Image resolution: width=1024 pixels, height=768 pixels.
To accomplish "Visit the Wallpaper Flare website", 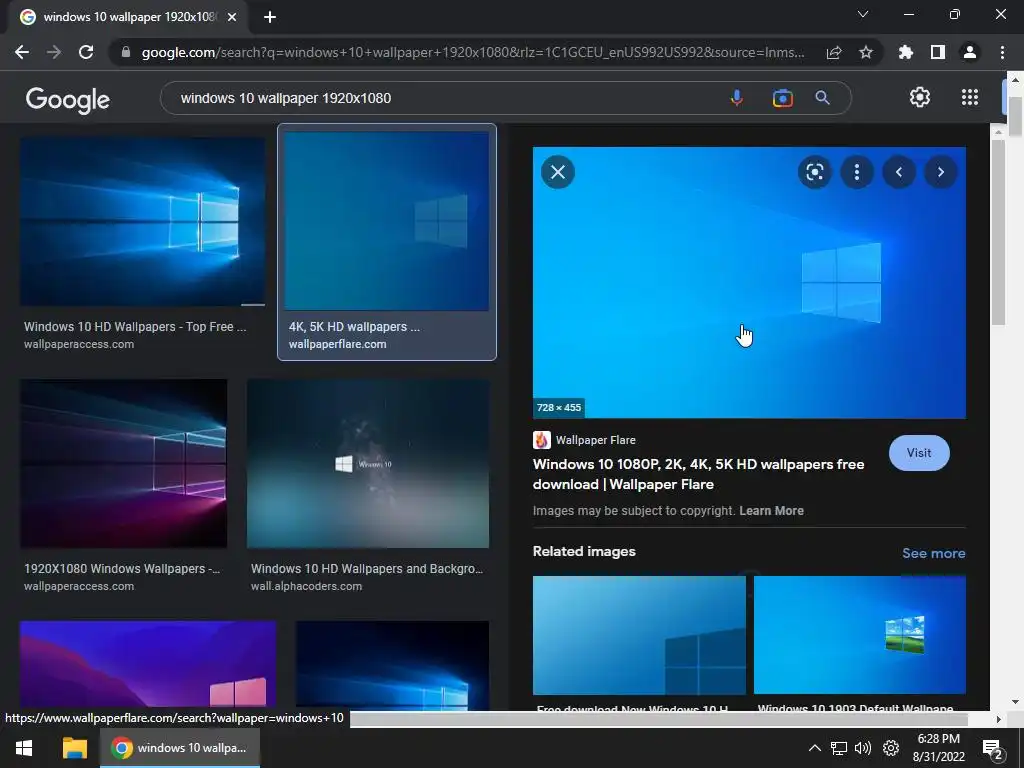I will [919, 453].
